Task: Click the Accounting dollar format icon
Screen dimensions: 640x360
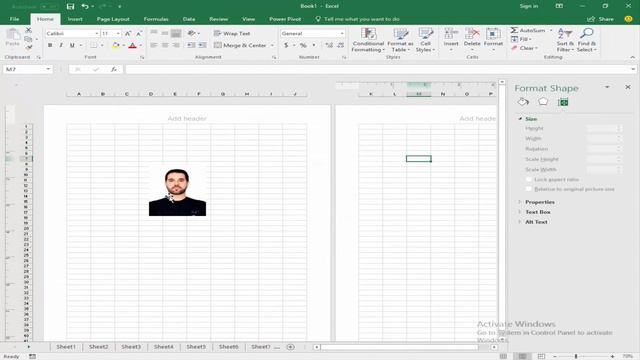Action: click(x=286, y=45)
